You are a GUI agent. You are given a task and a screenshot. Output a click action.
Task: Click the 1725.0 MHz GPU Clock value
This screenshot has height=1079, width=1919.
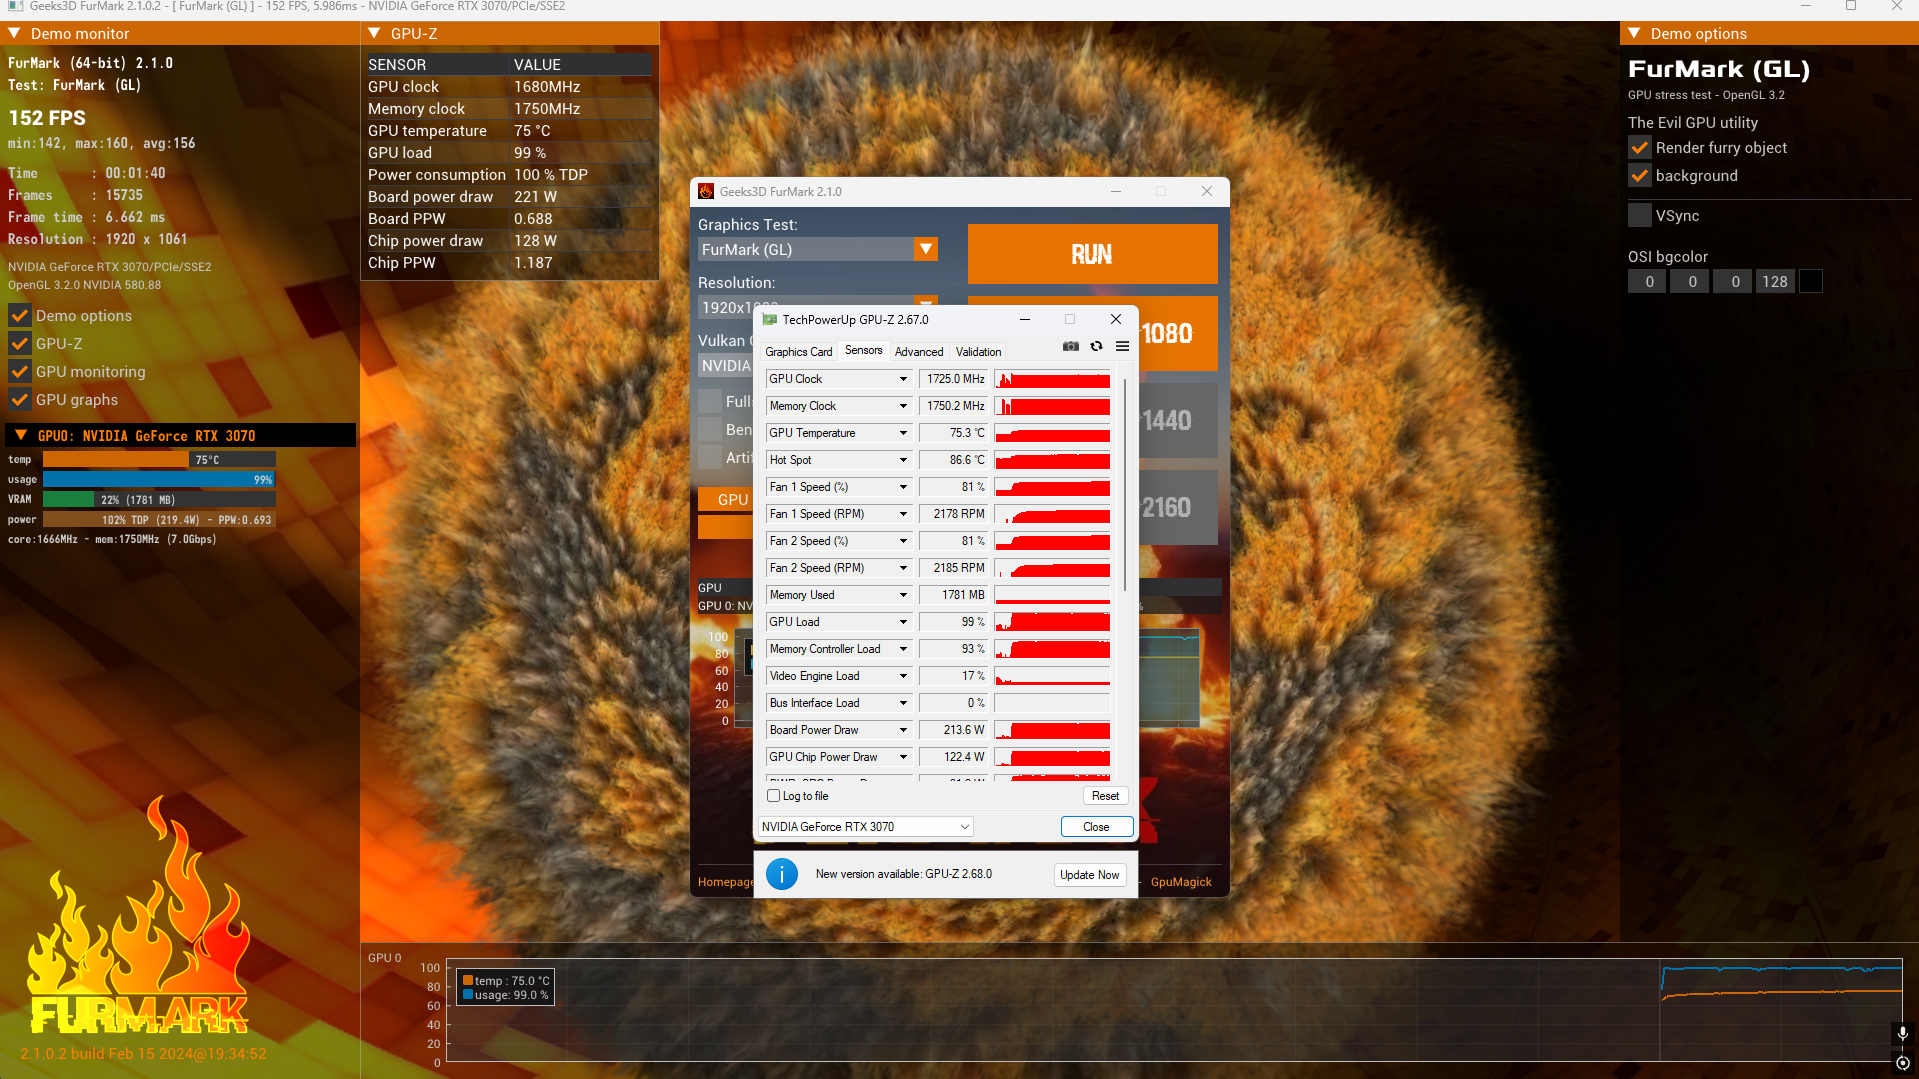tap(954, 379)
